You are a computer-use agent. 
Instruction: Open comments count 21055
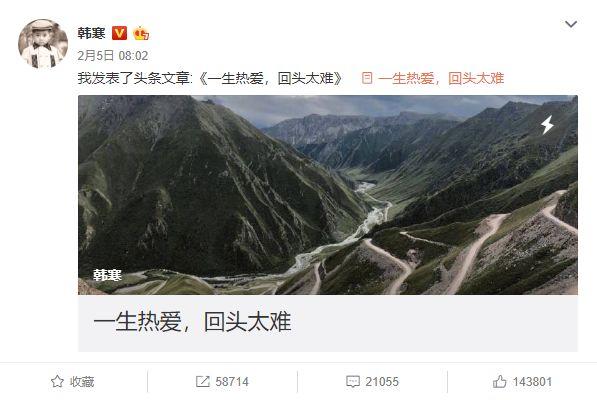coord(382,382)
